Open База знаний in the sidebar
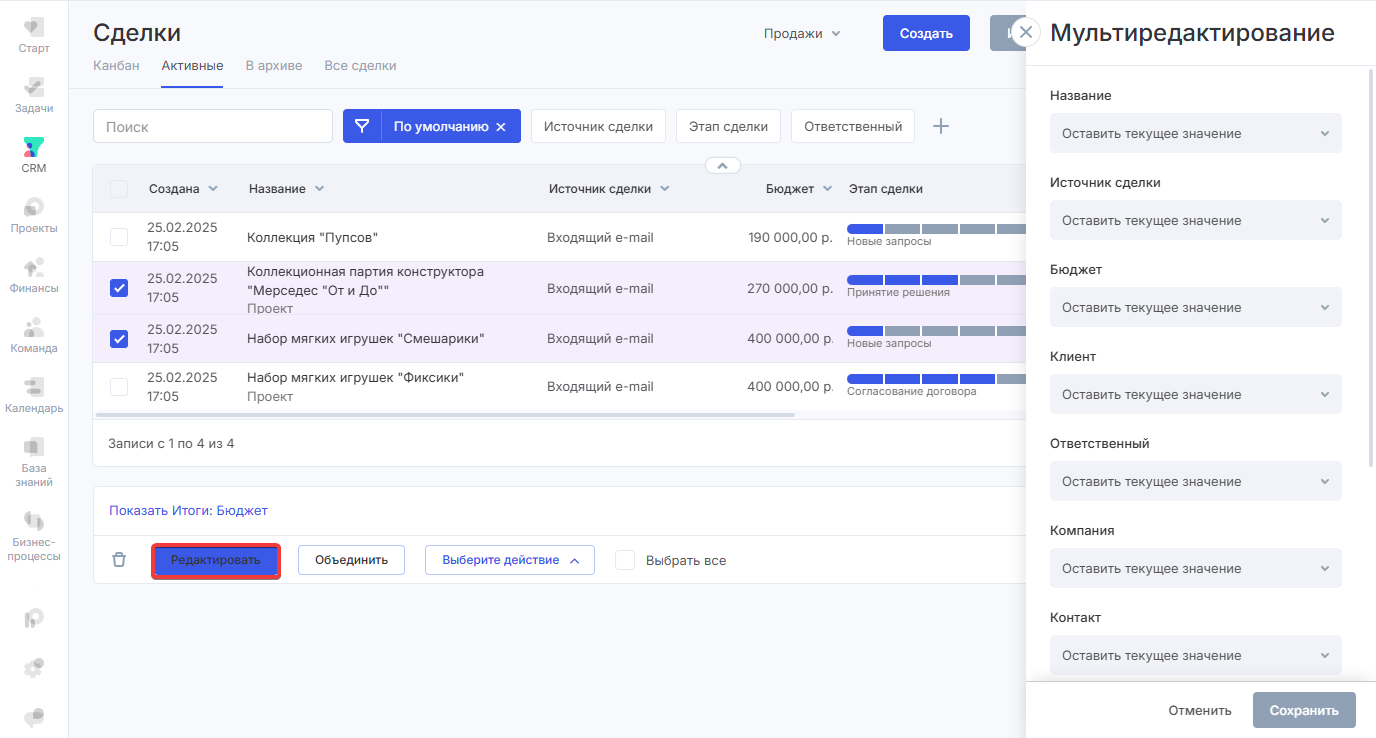The image size is (1376, 738). (34, 461)
